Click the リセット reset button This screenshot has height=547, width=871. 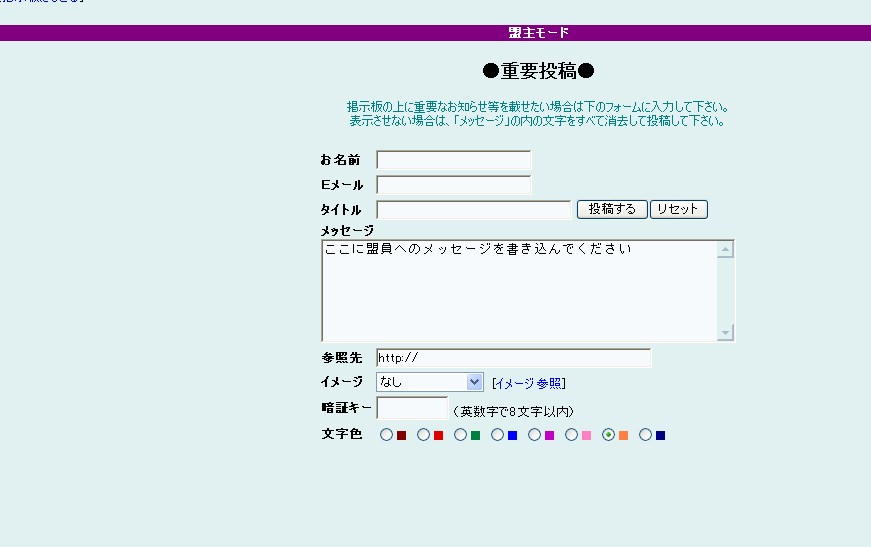pos(679,210)
